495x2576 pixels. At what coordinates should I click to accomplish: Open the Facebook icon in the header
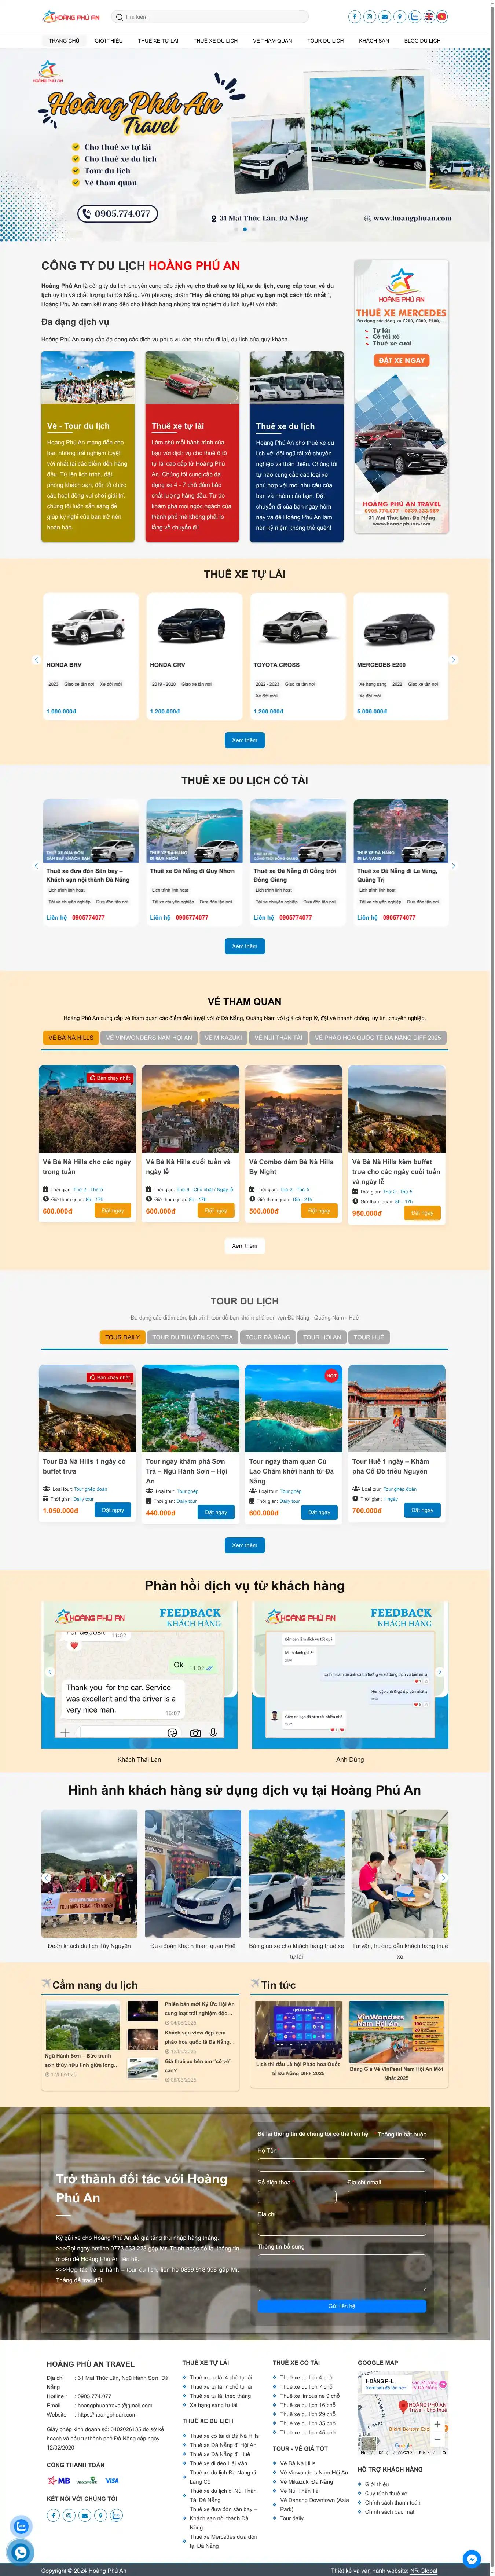point(355,17)
